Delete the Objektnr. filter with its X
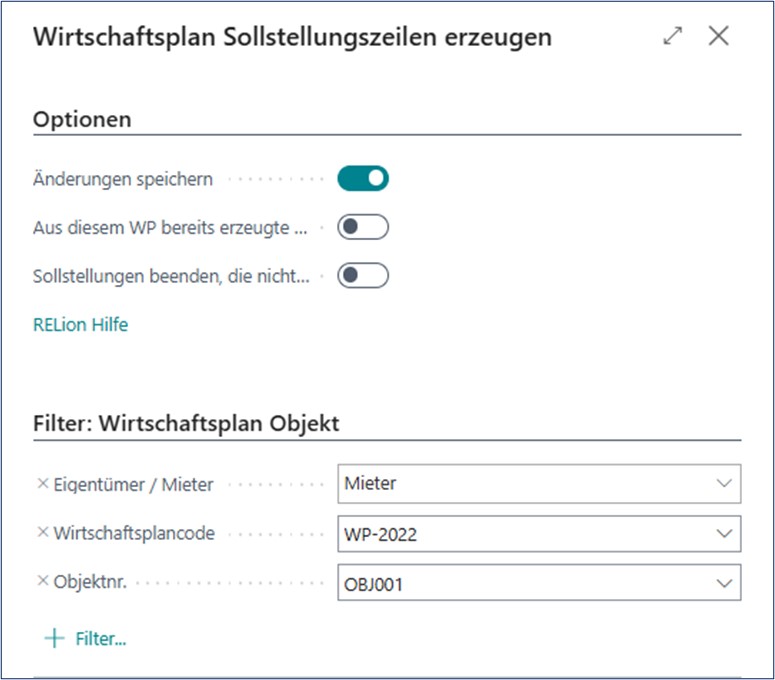This screenshot has height=680, width=775. tap(42, 581)
